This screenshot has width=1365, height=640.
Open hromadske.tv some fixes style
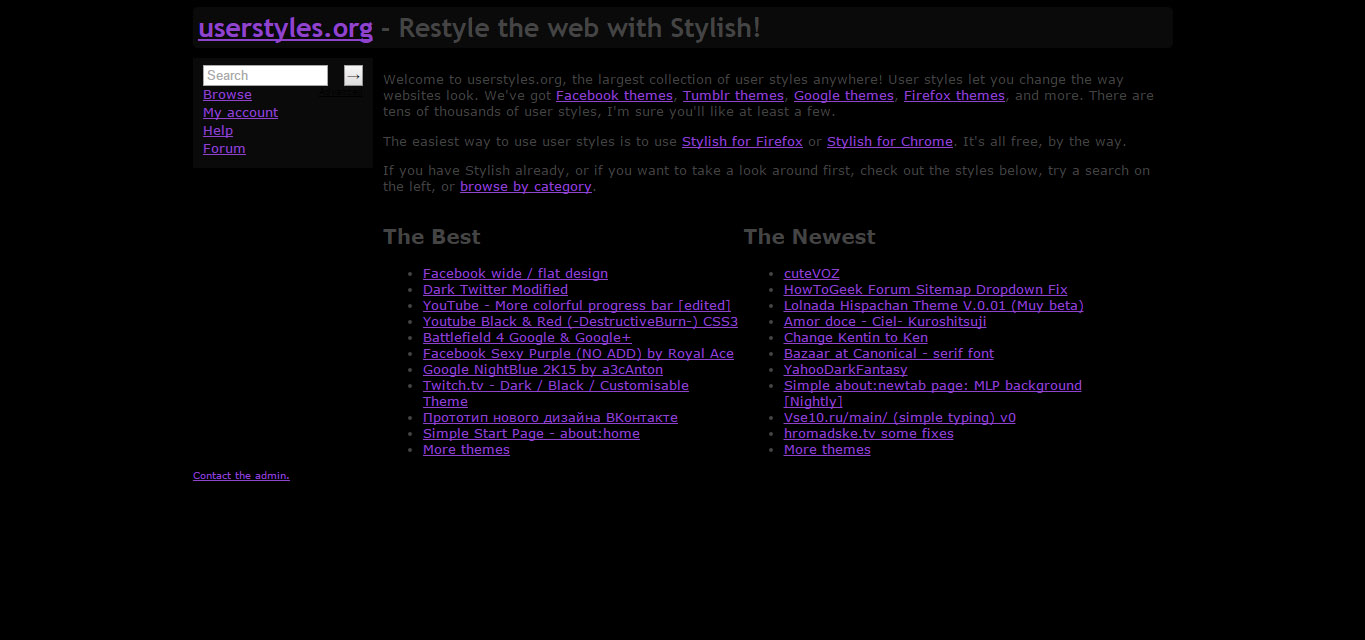coord(869,434)
